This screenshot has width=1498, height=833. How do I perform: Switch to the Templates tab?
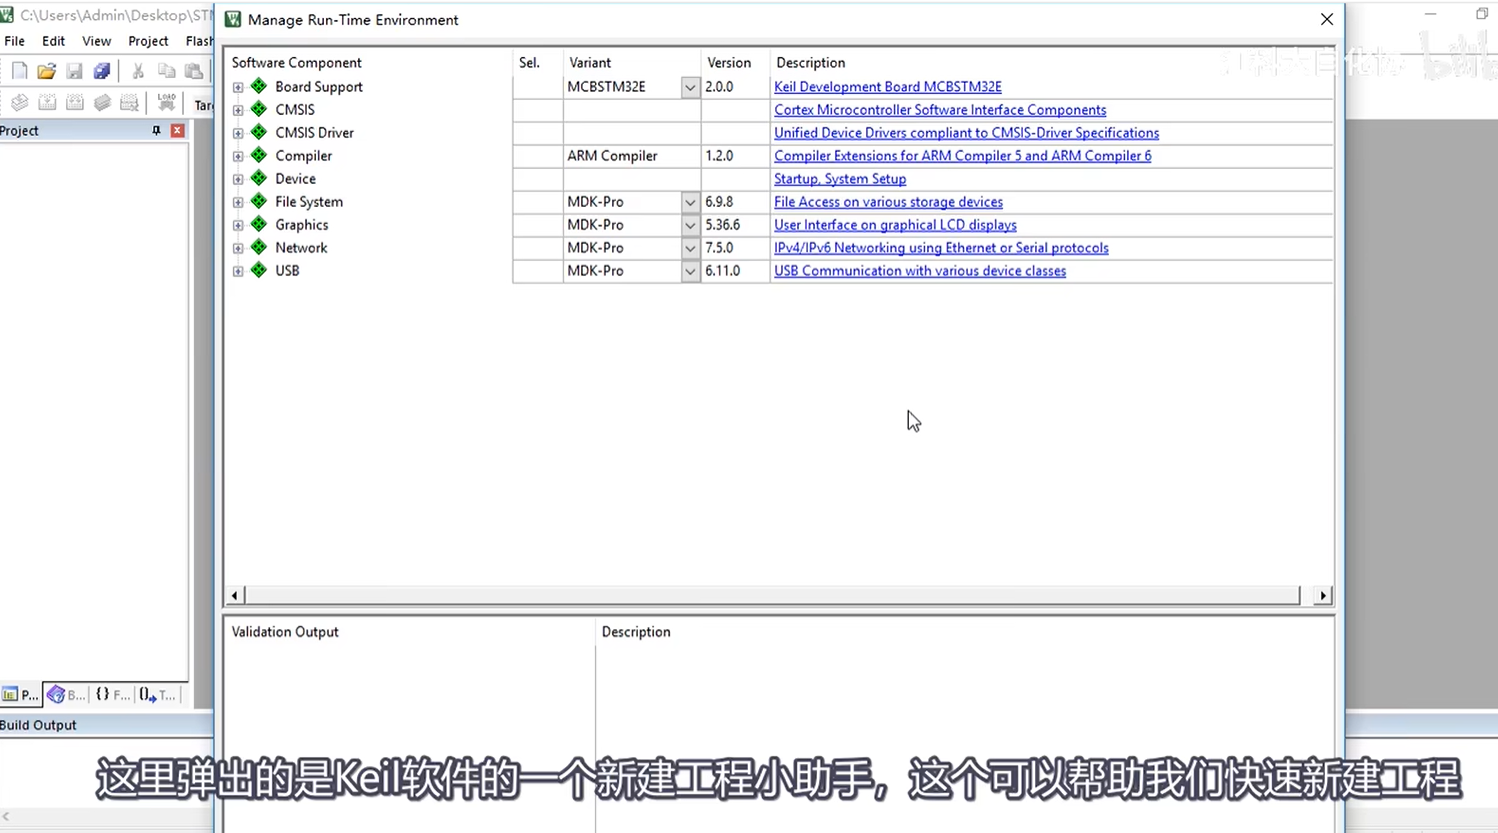click(x=157, y=694)
